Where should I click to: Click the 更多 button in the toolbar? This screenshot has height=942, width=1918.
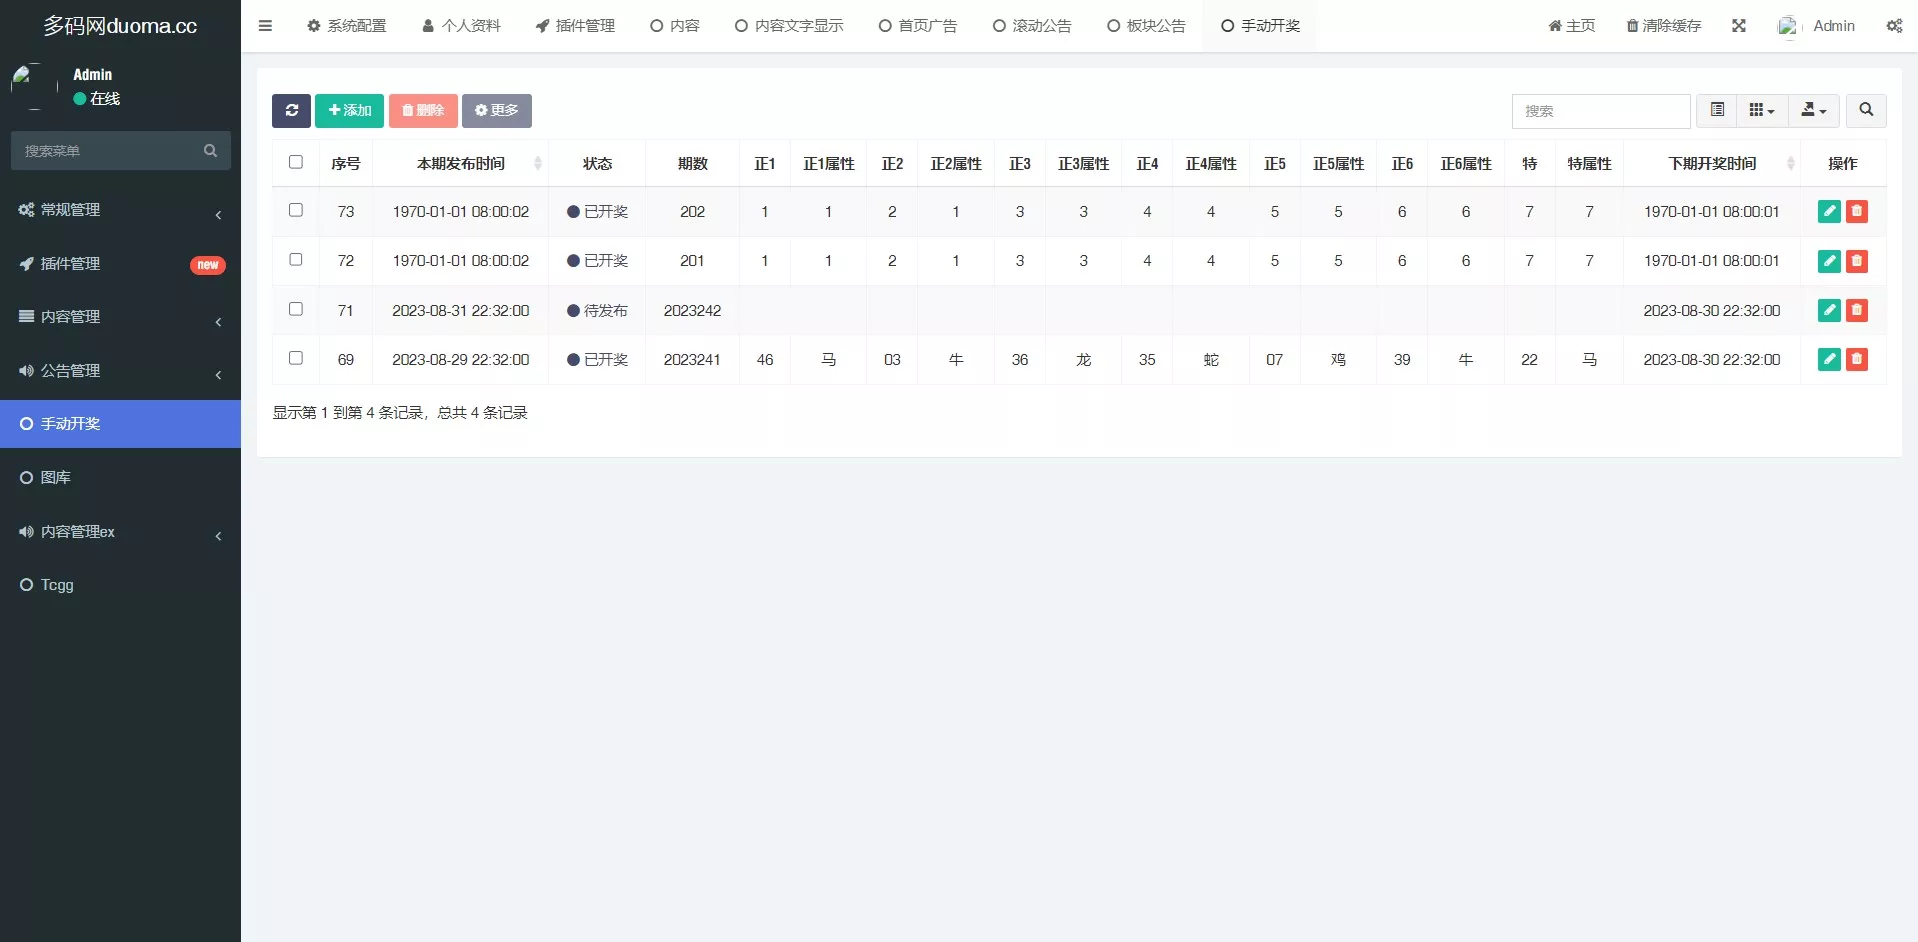[497, 111]
